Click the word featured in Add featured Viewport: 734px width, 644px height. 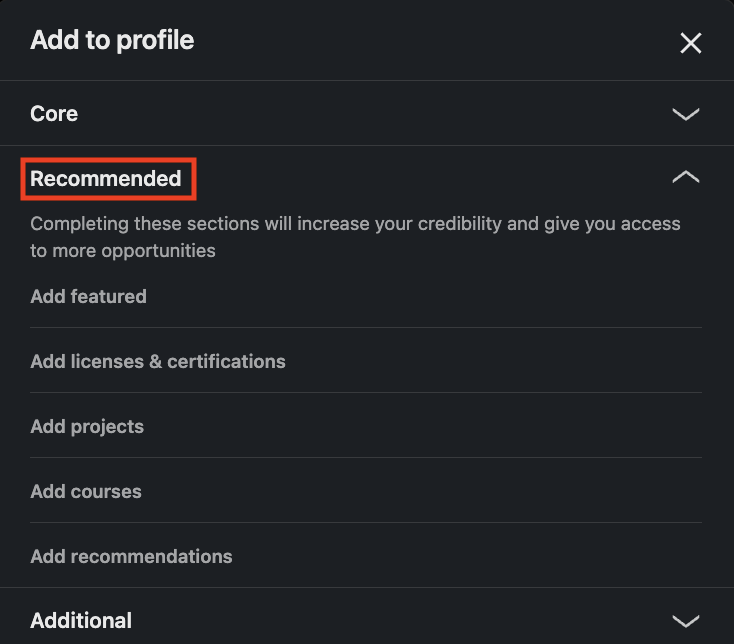[x=109, y=296]
